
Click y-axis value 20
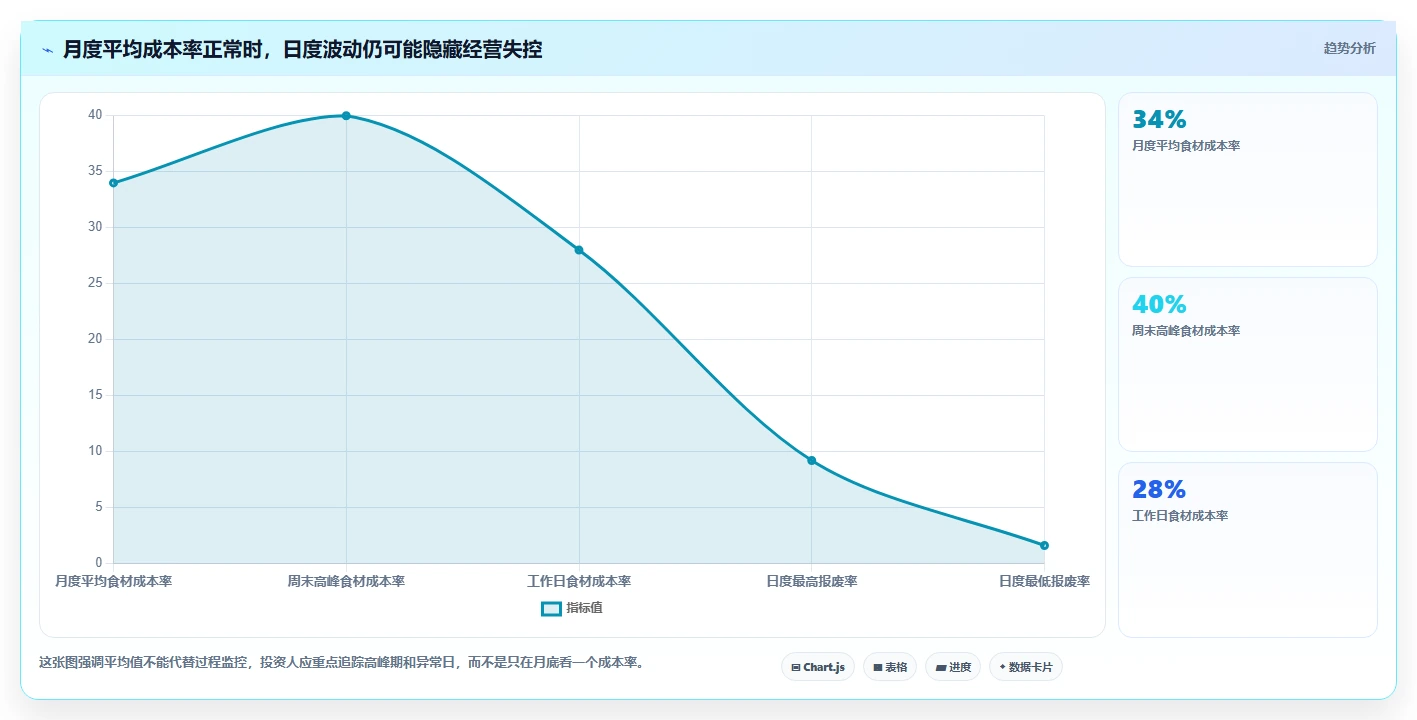[95, 339]
